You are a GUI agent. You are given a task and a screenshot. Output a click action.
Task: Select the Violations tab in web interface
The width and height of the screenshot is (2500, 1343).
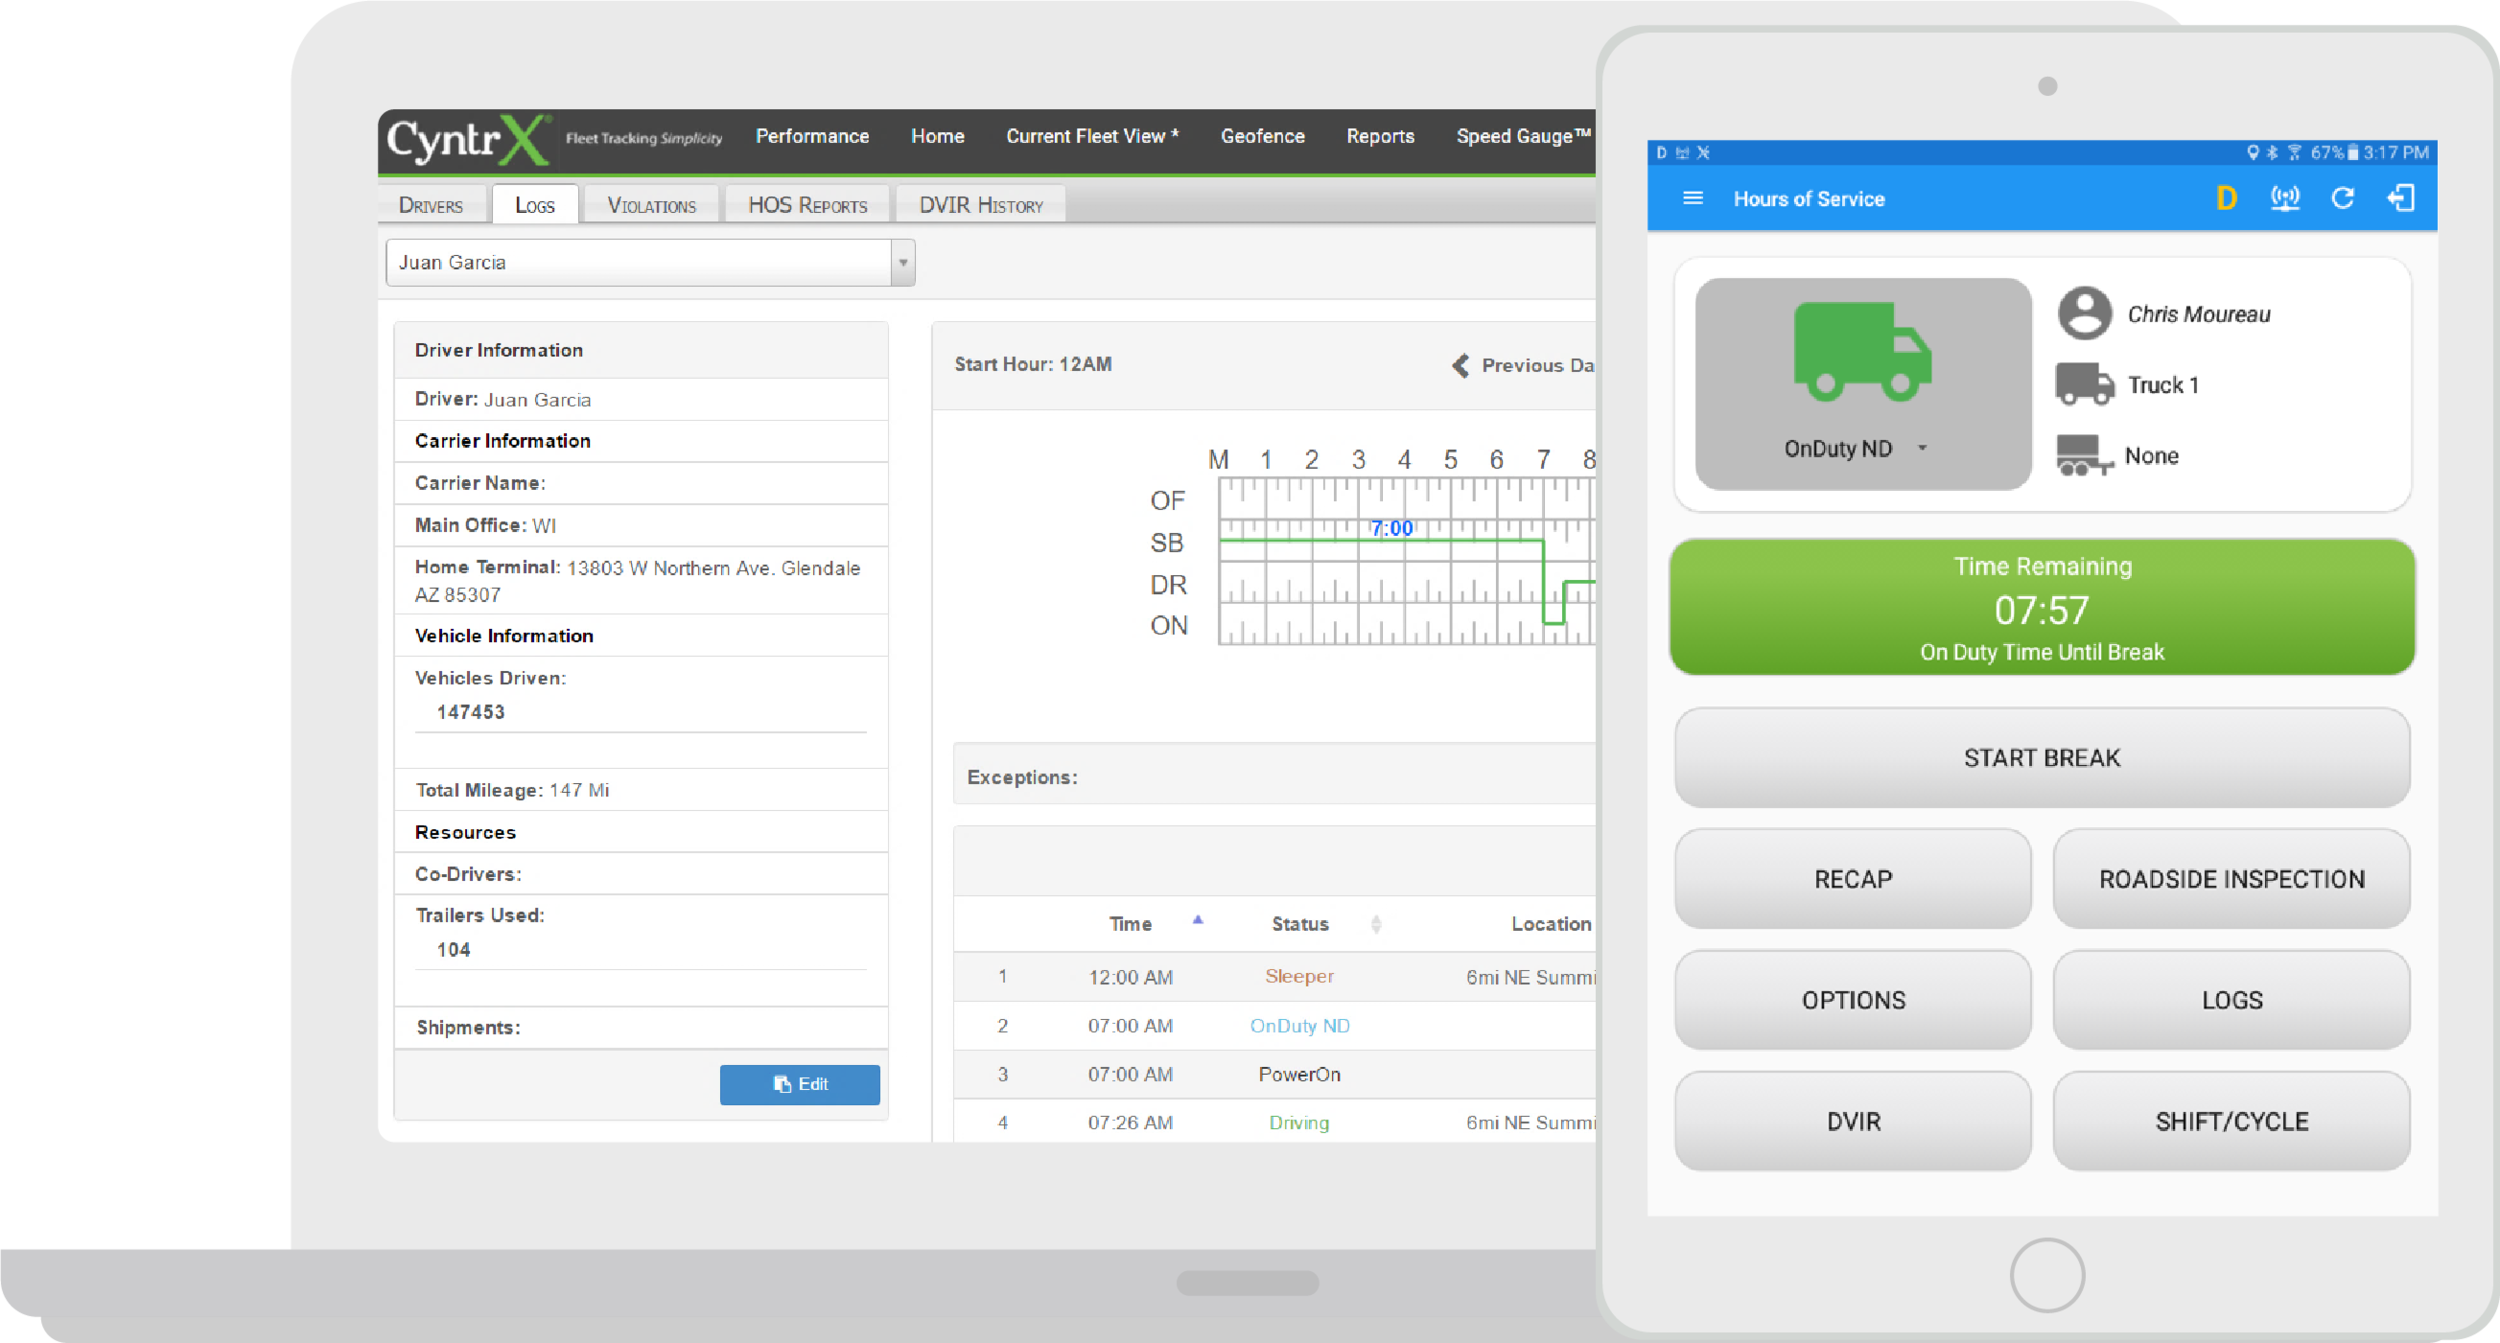651,203
